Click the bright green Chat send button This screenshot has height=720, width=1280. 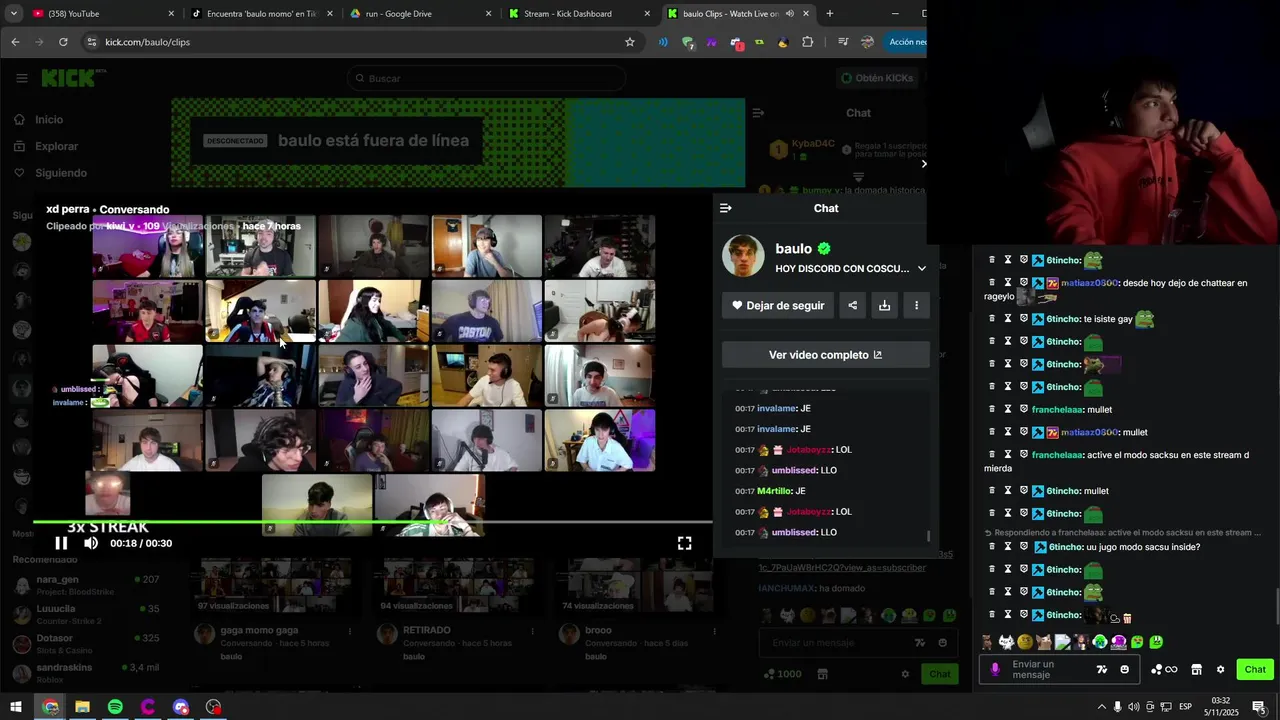tap(1255, 669)
